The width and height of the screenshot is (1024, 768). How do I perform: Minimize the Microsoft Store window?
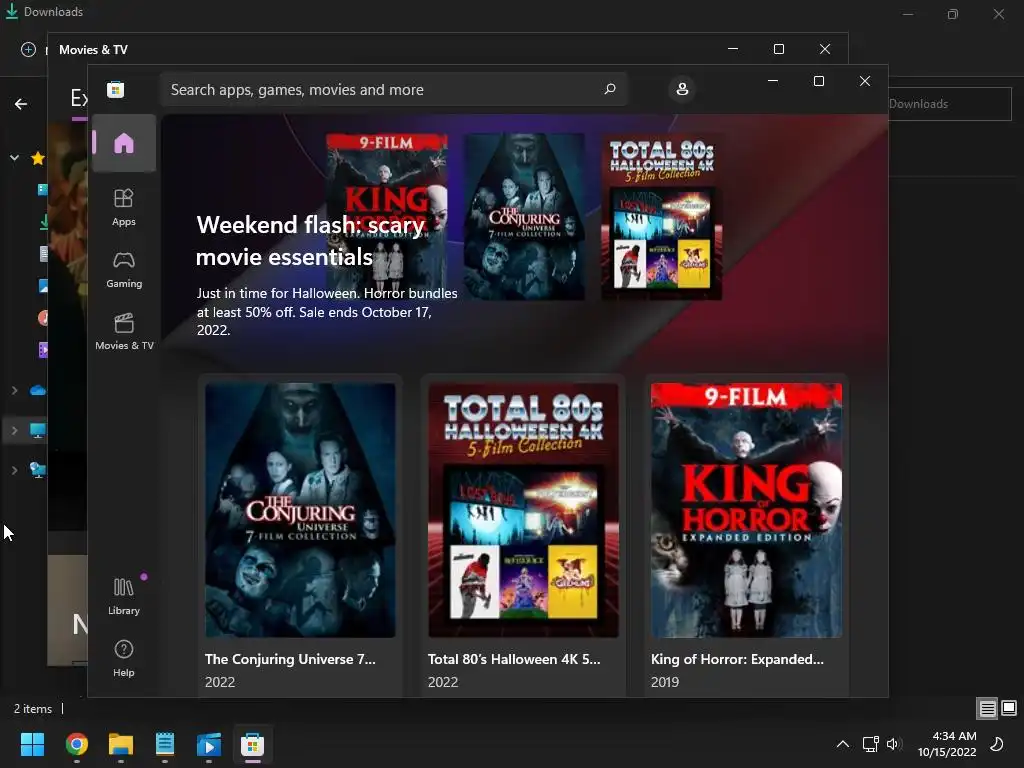click(773, 81)
